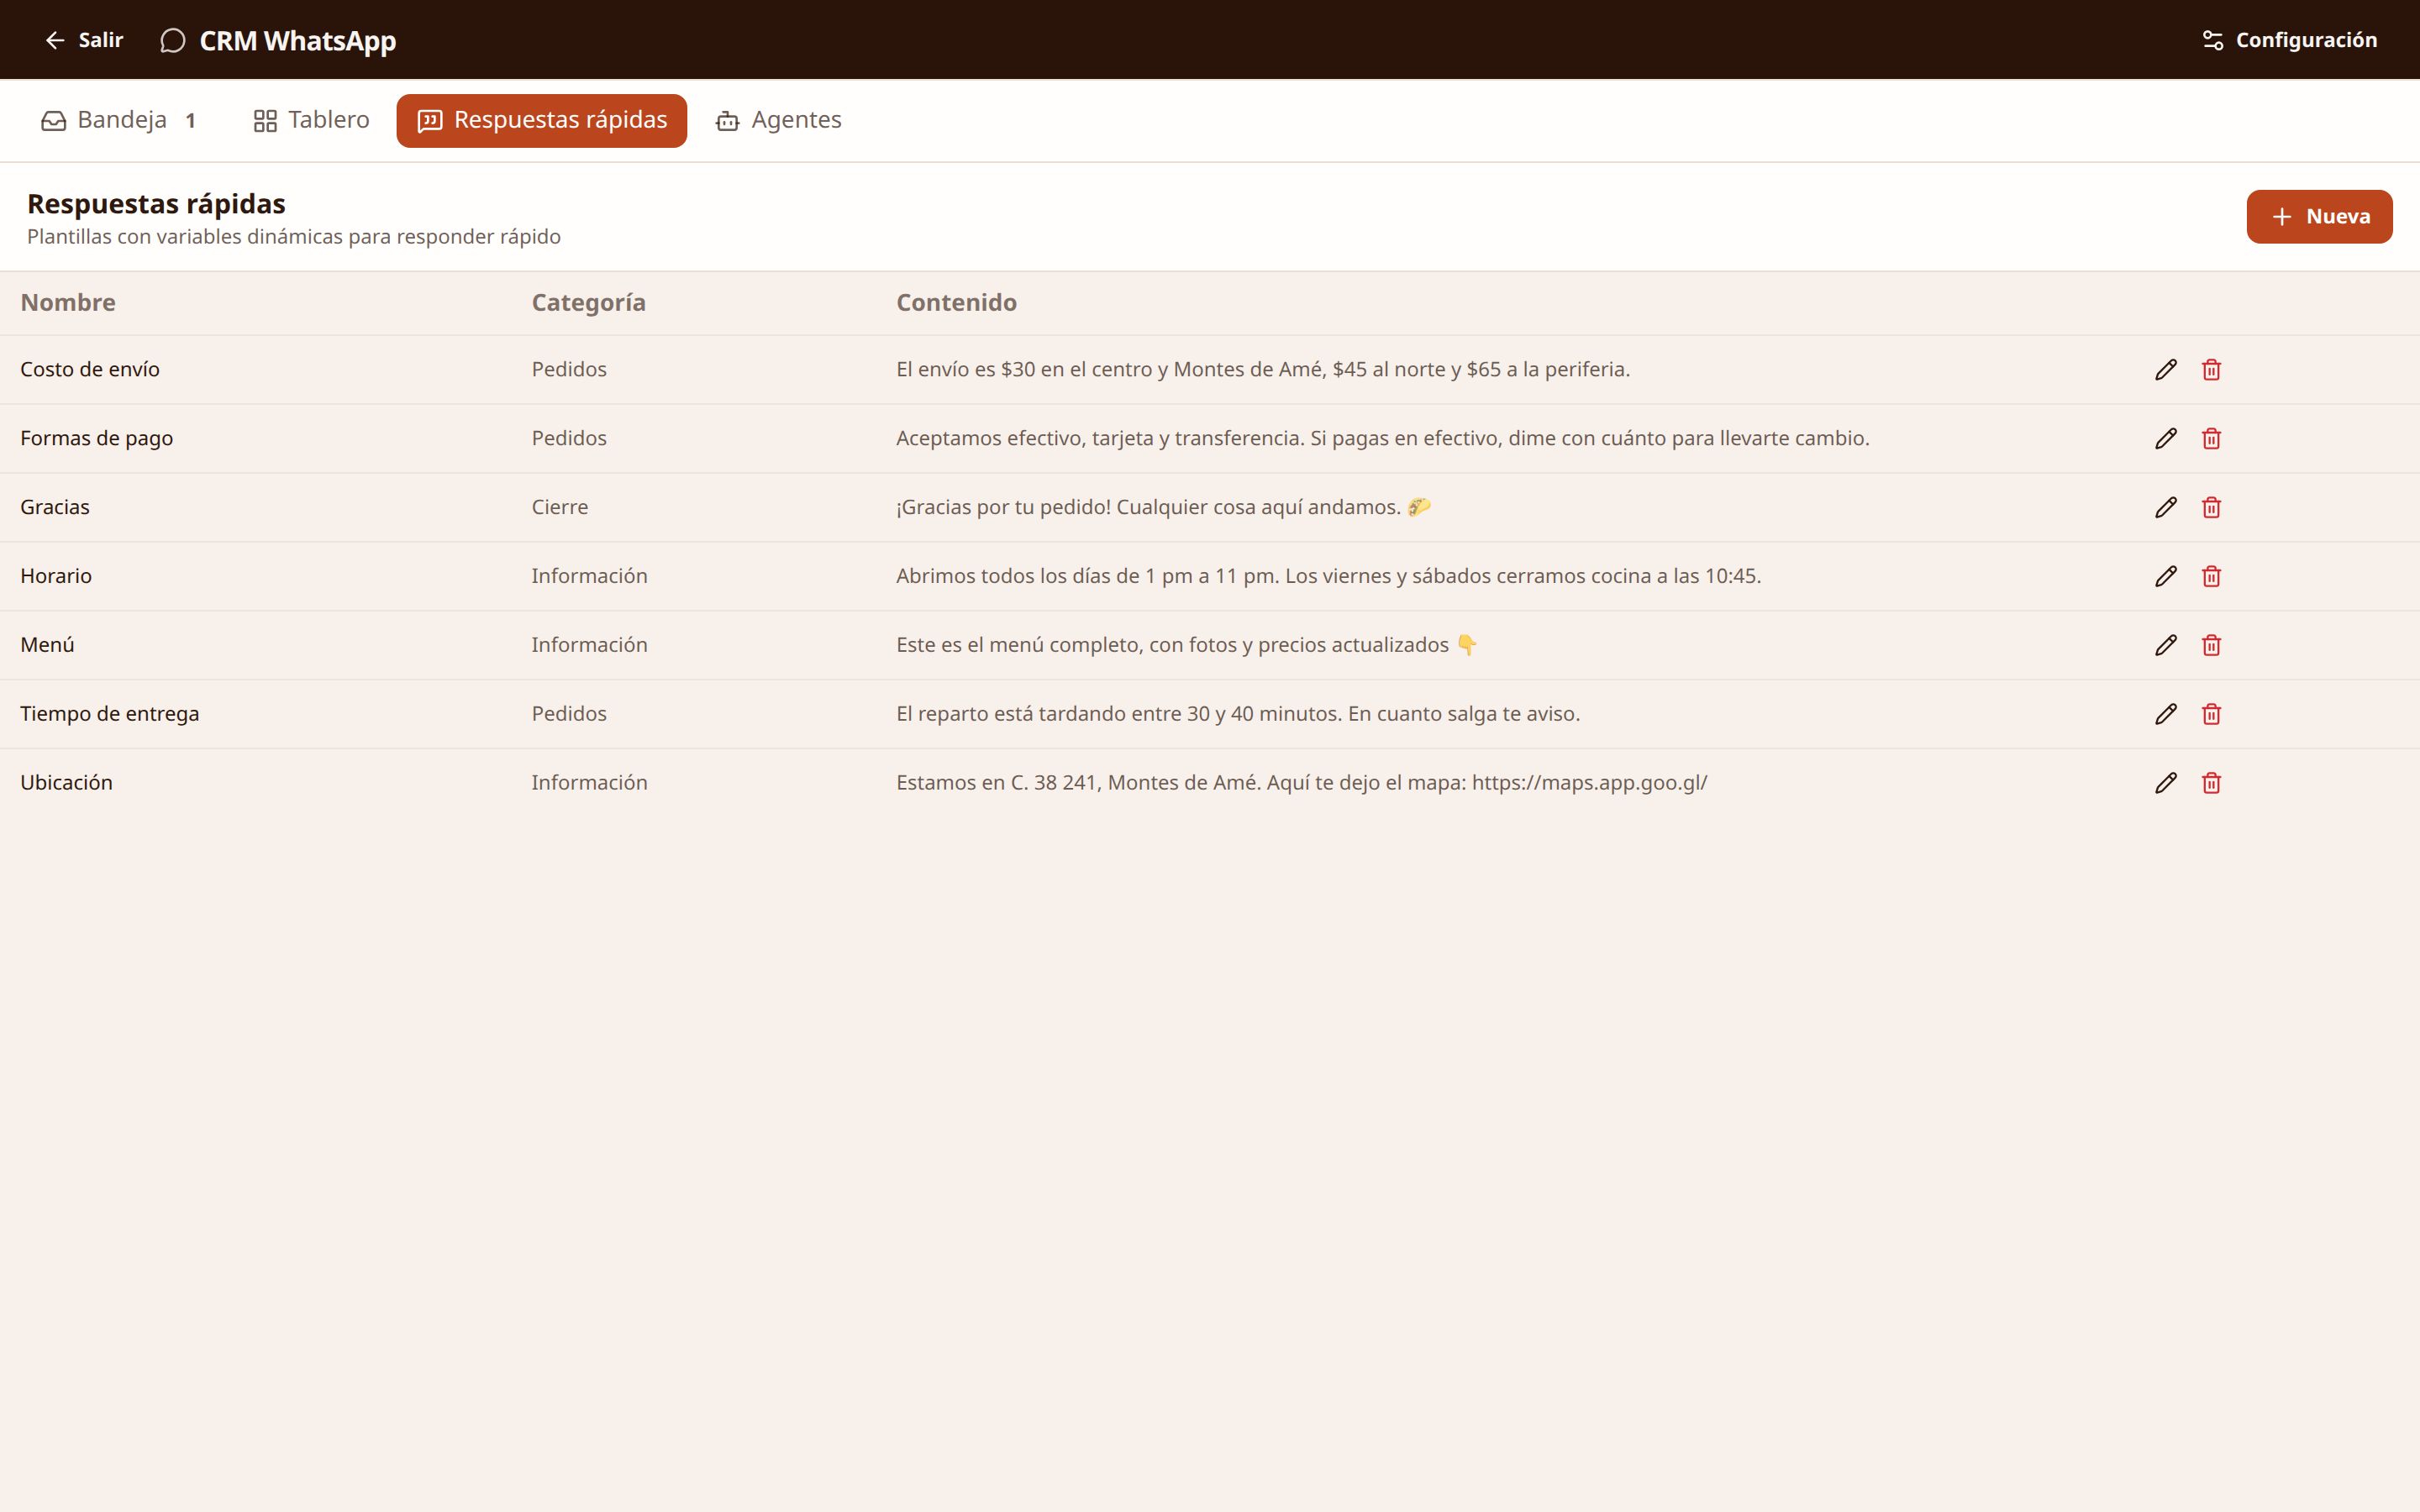
Task: Select the Menú row name
Action: point(47,646)
